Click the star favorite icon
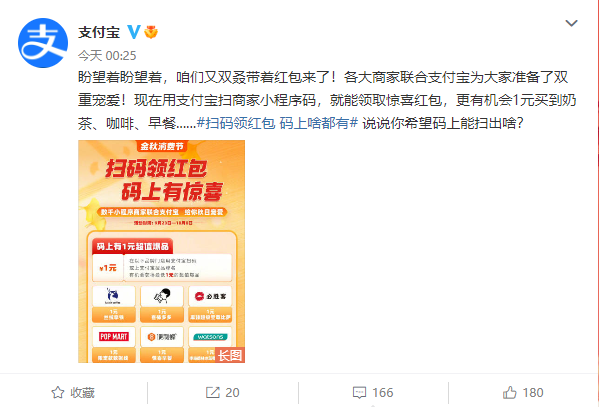Viewport: 599px width, 407px height. [x=58, y=392]
